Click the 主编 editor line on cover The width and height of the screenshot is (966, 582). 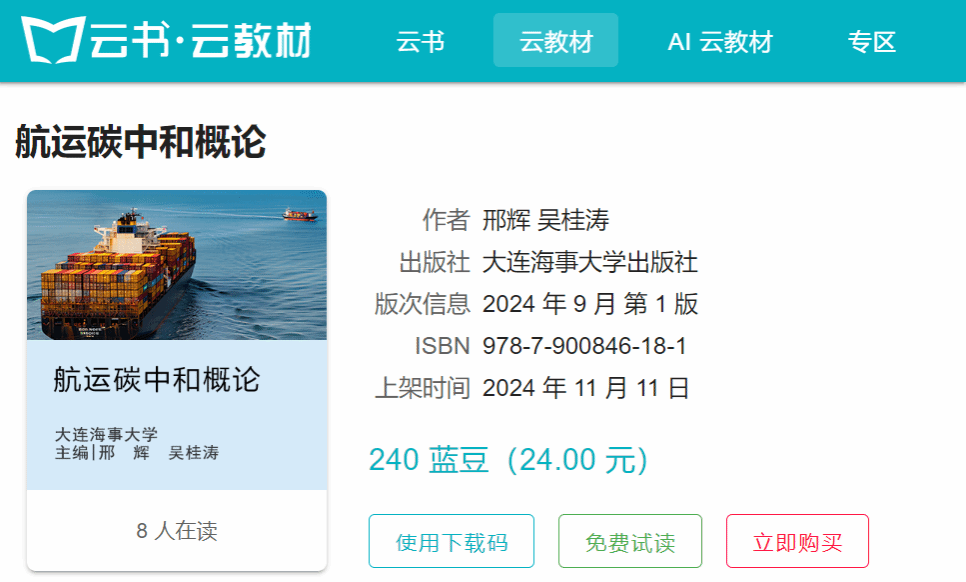(x=137, y=453)
